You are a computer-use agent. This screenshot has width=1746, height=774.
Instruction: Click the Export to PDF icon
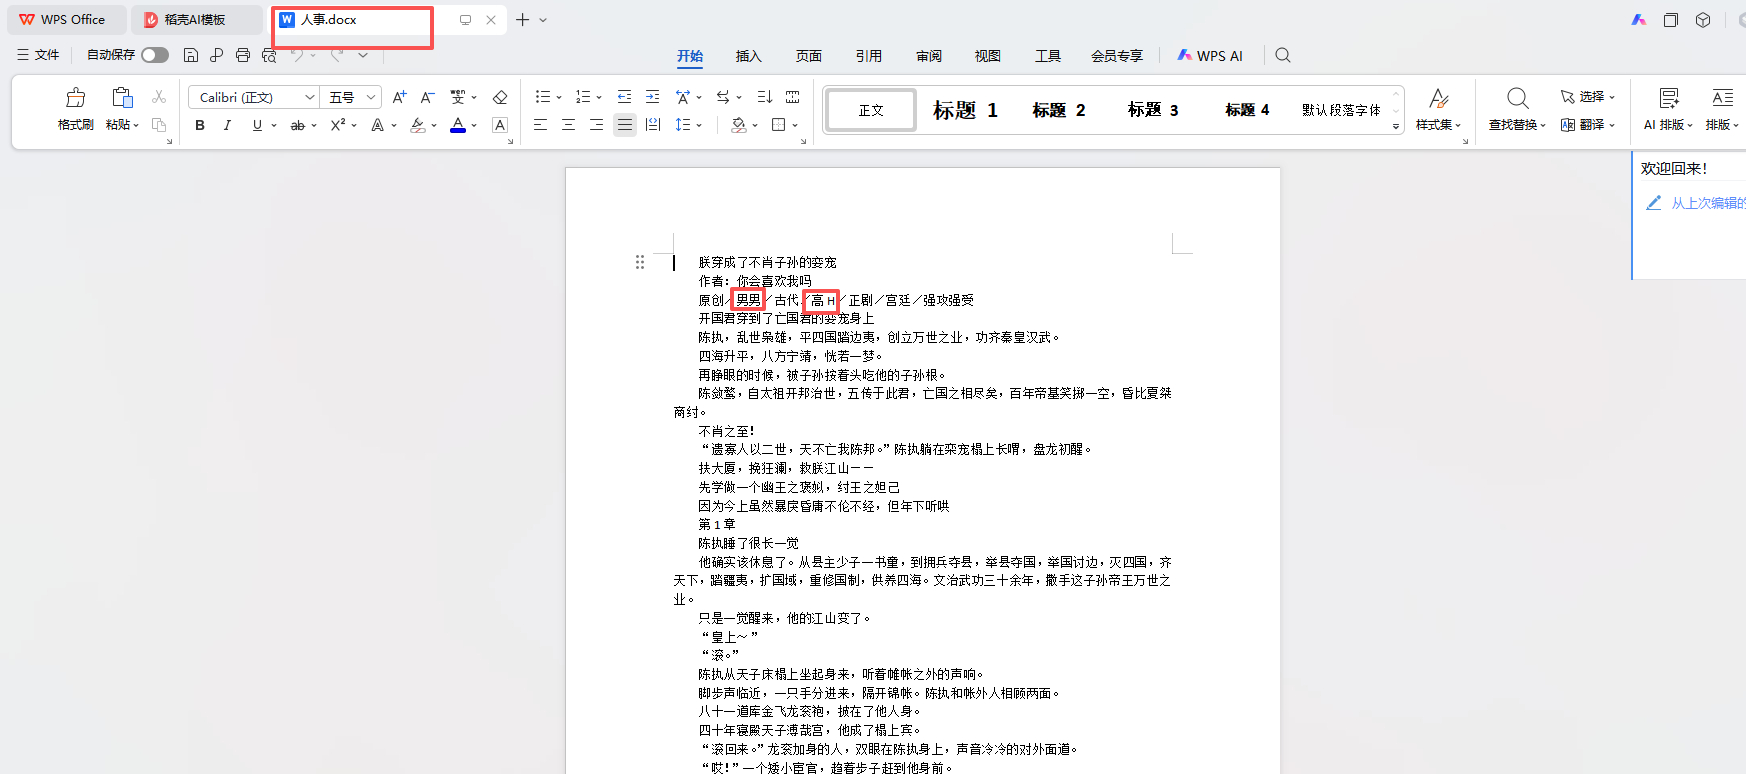pos(216,55)
